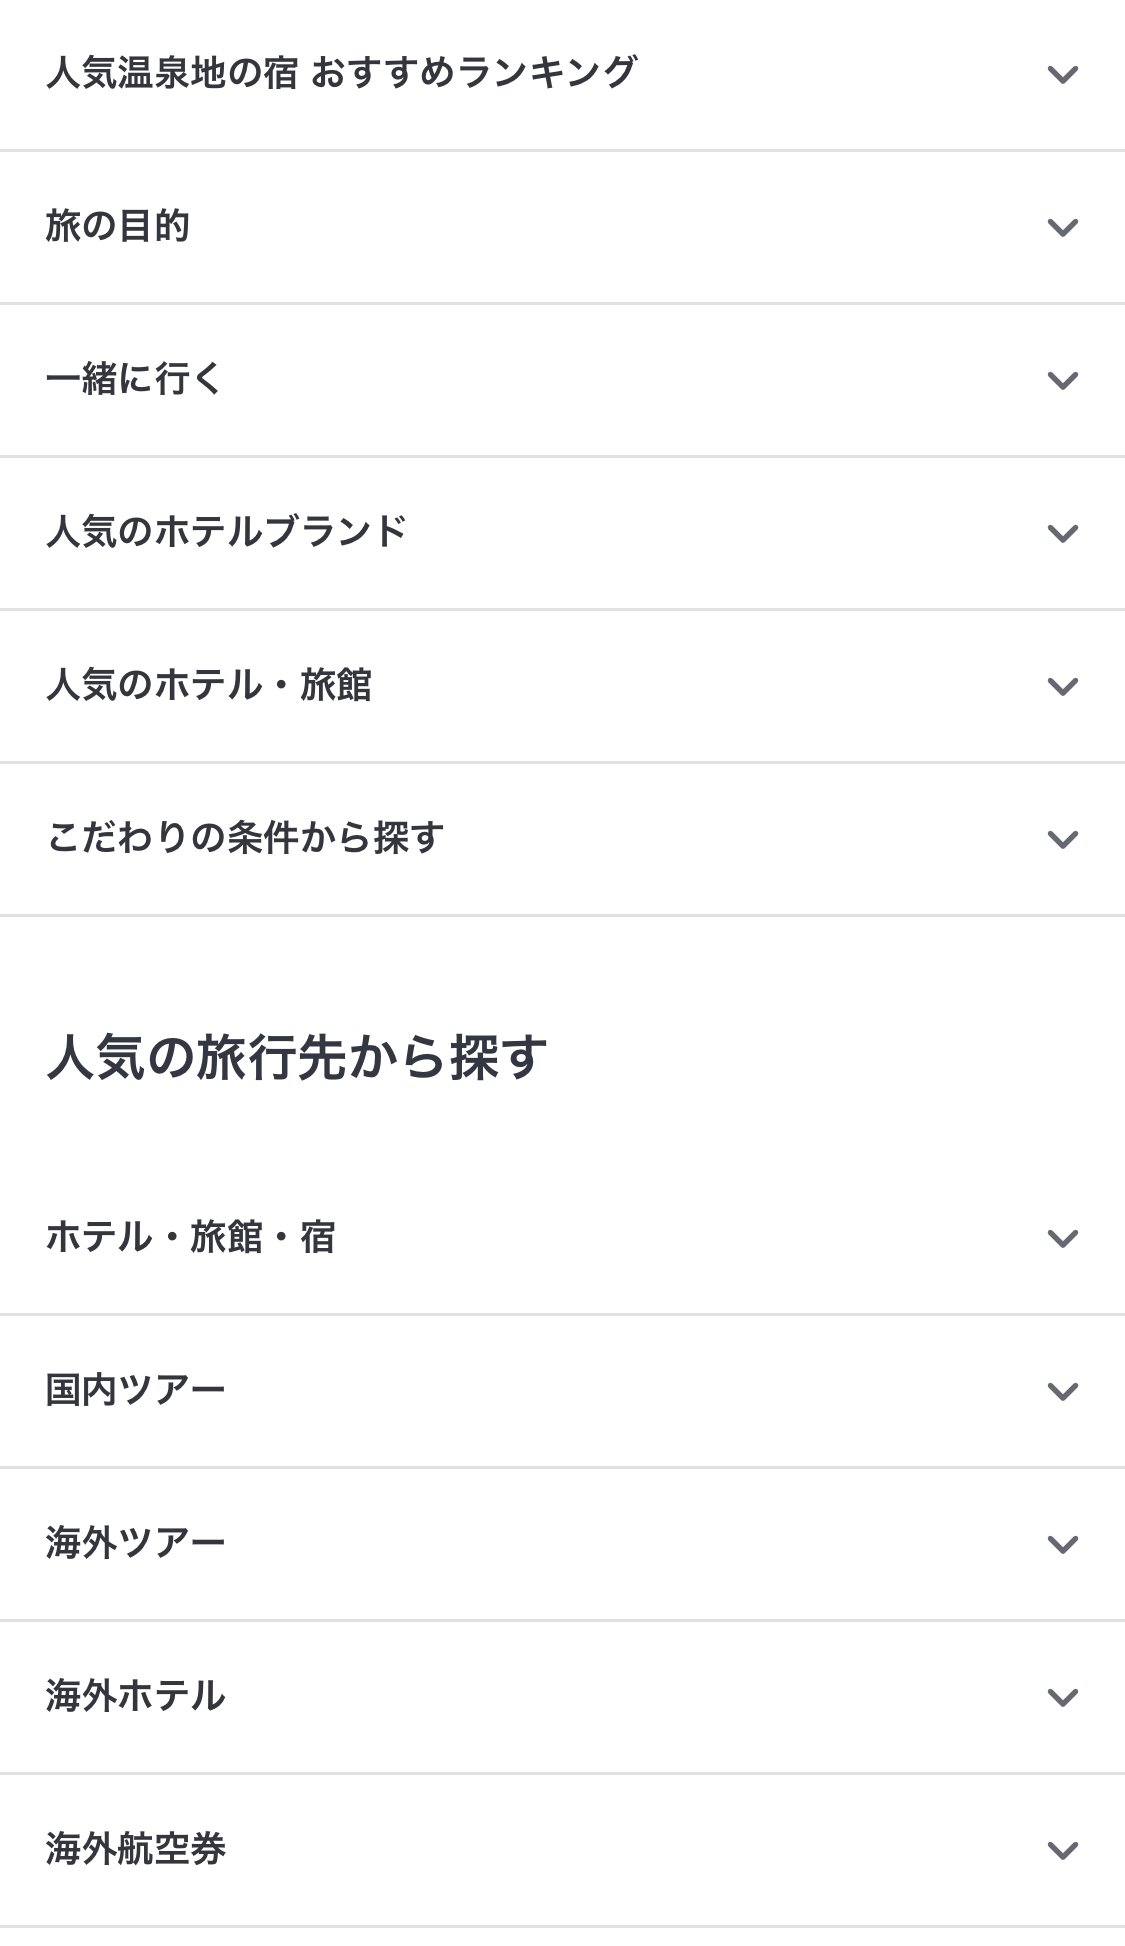Image resolution: width=1125 pixels, height=1946 pixels.
Task: Click the 人気のホテル・旅館 chevron arrow
Action: tap(1062, 686)
